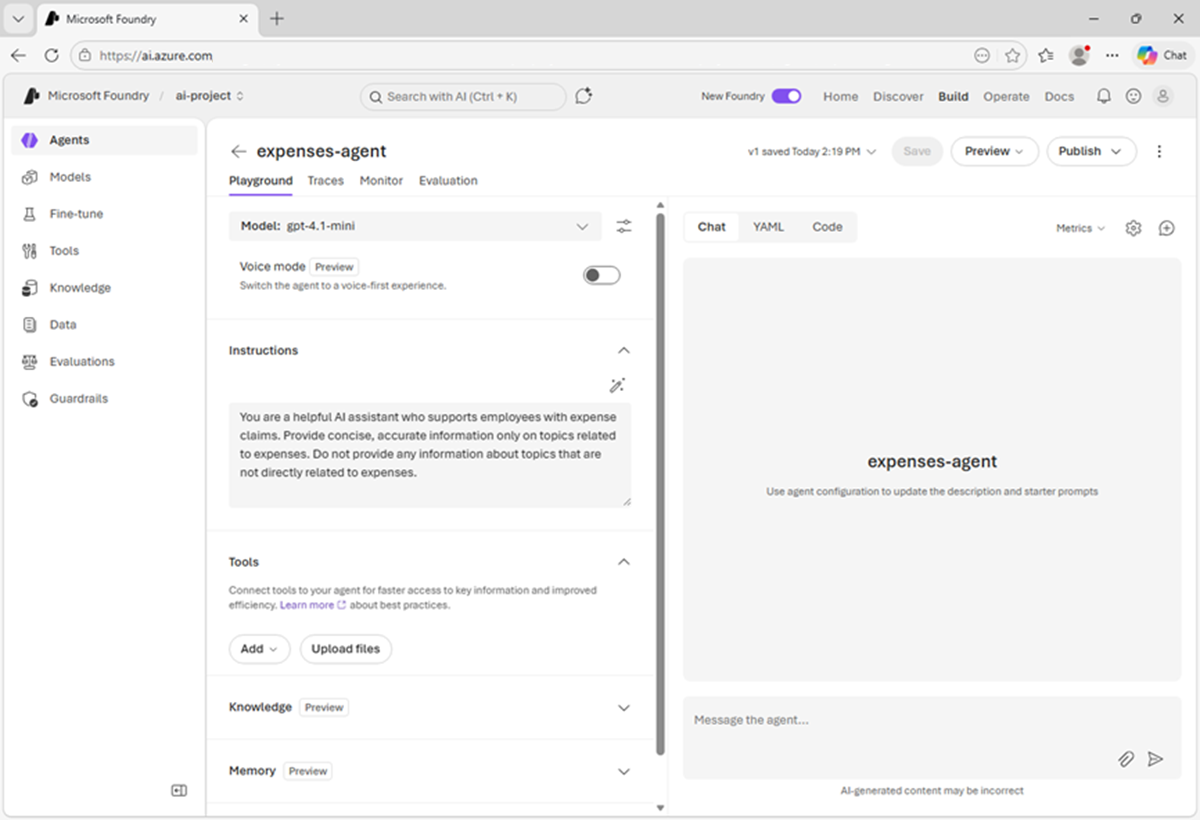Click the feedback smiley icon

[1133, 96]
